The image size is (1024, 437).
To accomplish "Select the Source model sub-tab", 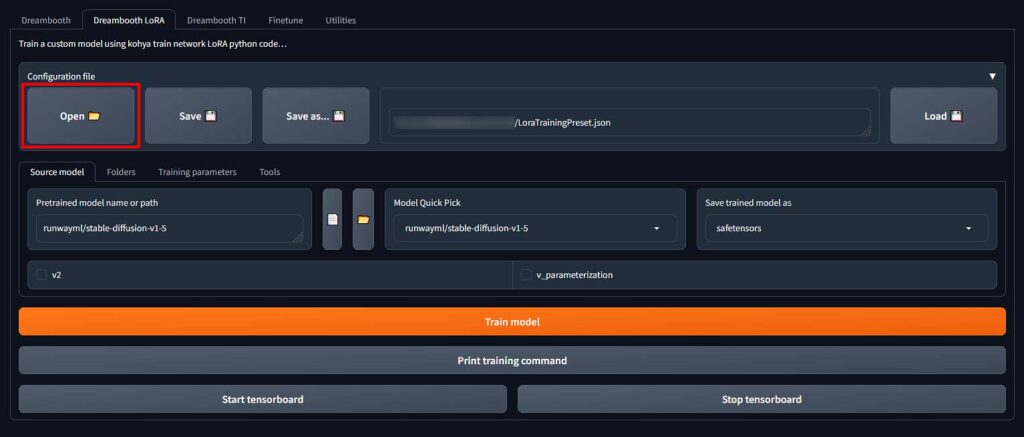I will [57, 172].
